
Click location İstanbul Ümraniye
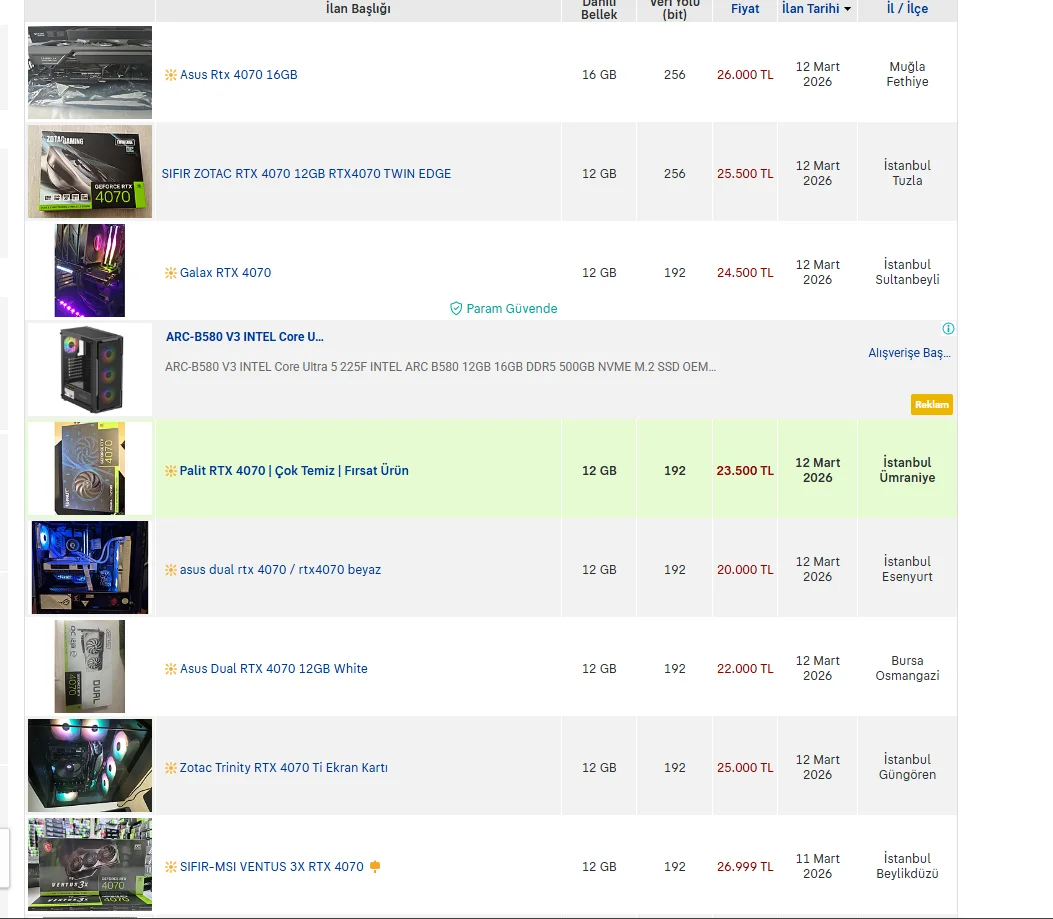coord(907,470)
